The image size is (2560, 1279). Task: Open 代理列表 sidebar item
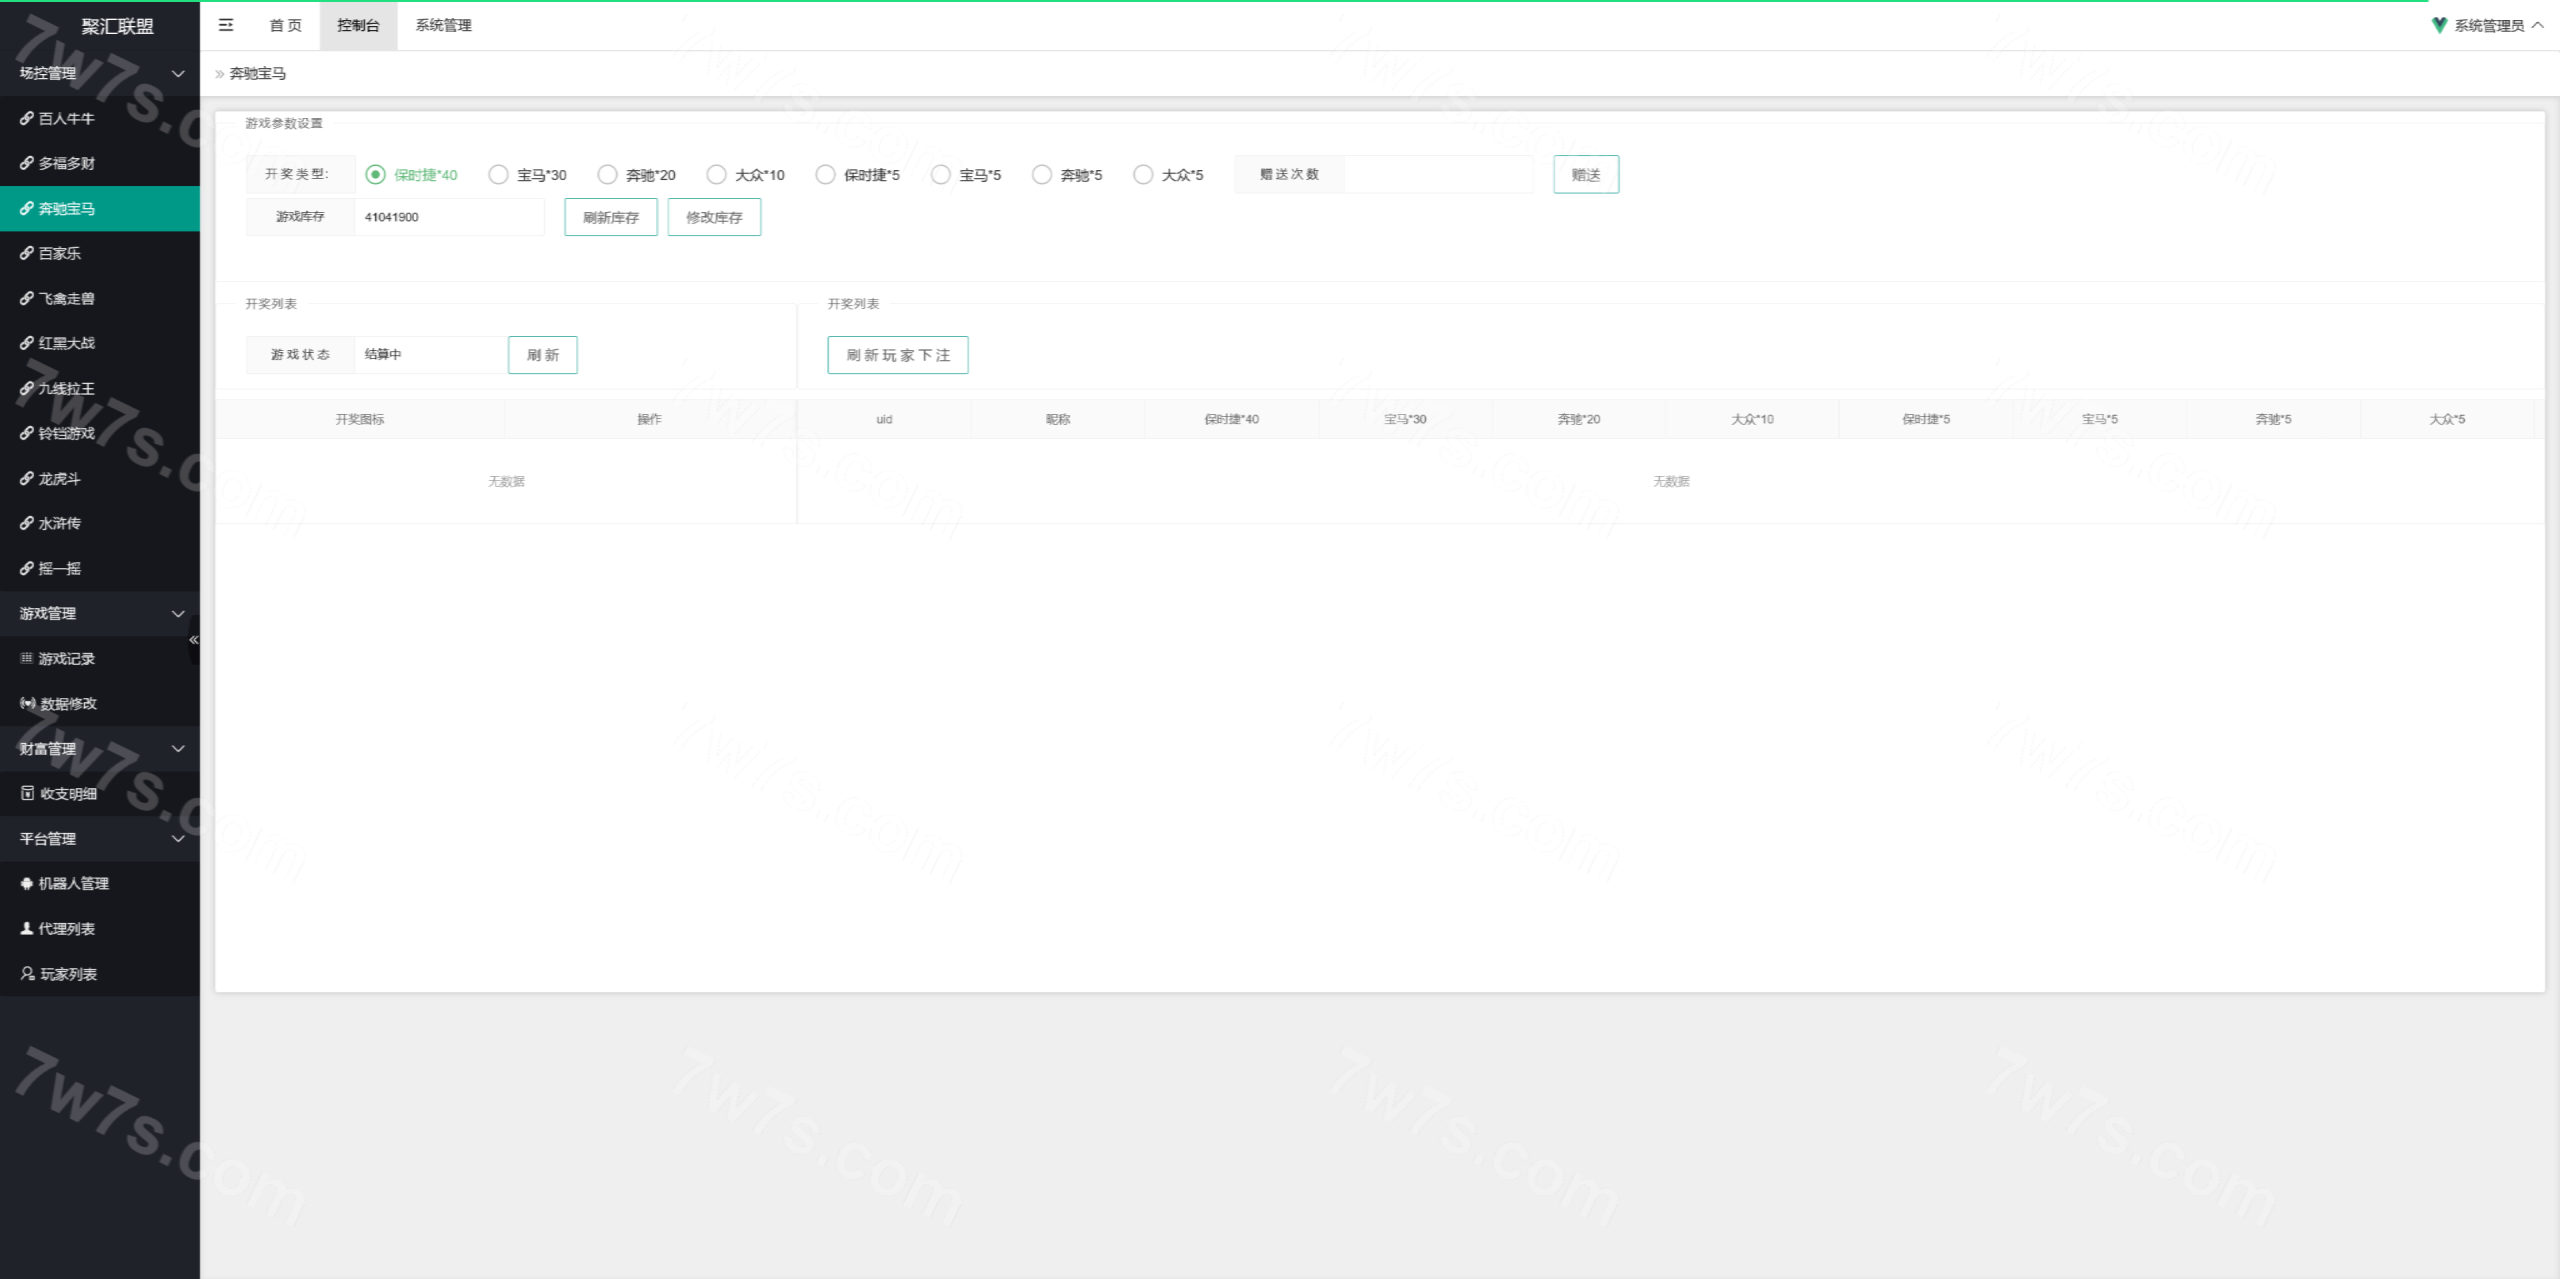(x=66, y=928)
